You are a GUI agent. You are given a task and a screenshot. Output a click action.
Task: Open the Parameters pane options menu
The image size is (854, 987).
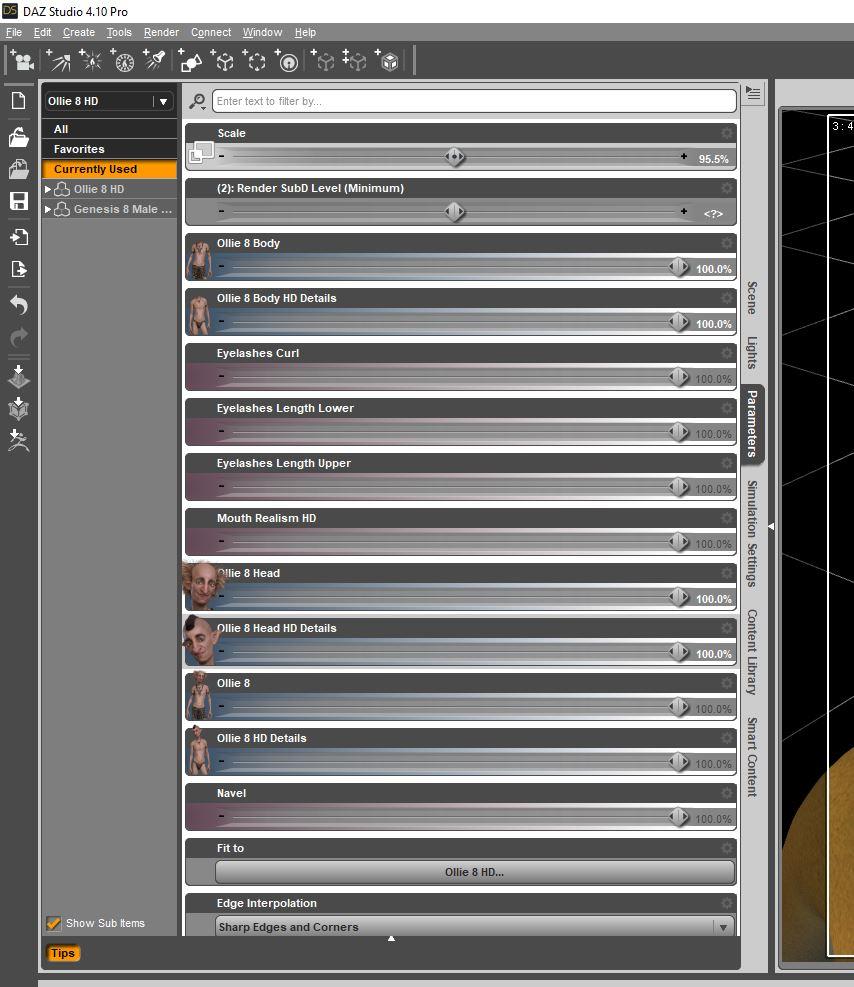pyautogui.click(x=753, y=94)
